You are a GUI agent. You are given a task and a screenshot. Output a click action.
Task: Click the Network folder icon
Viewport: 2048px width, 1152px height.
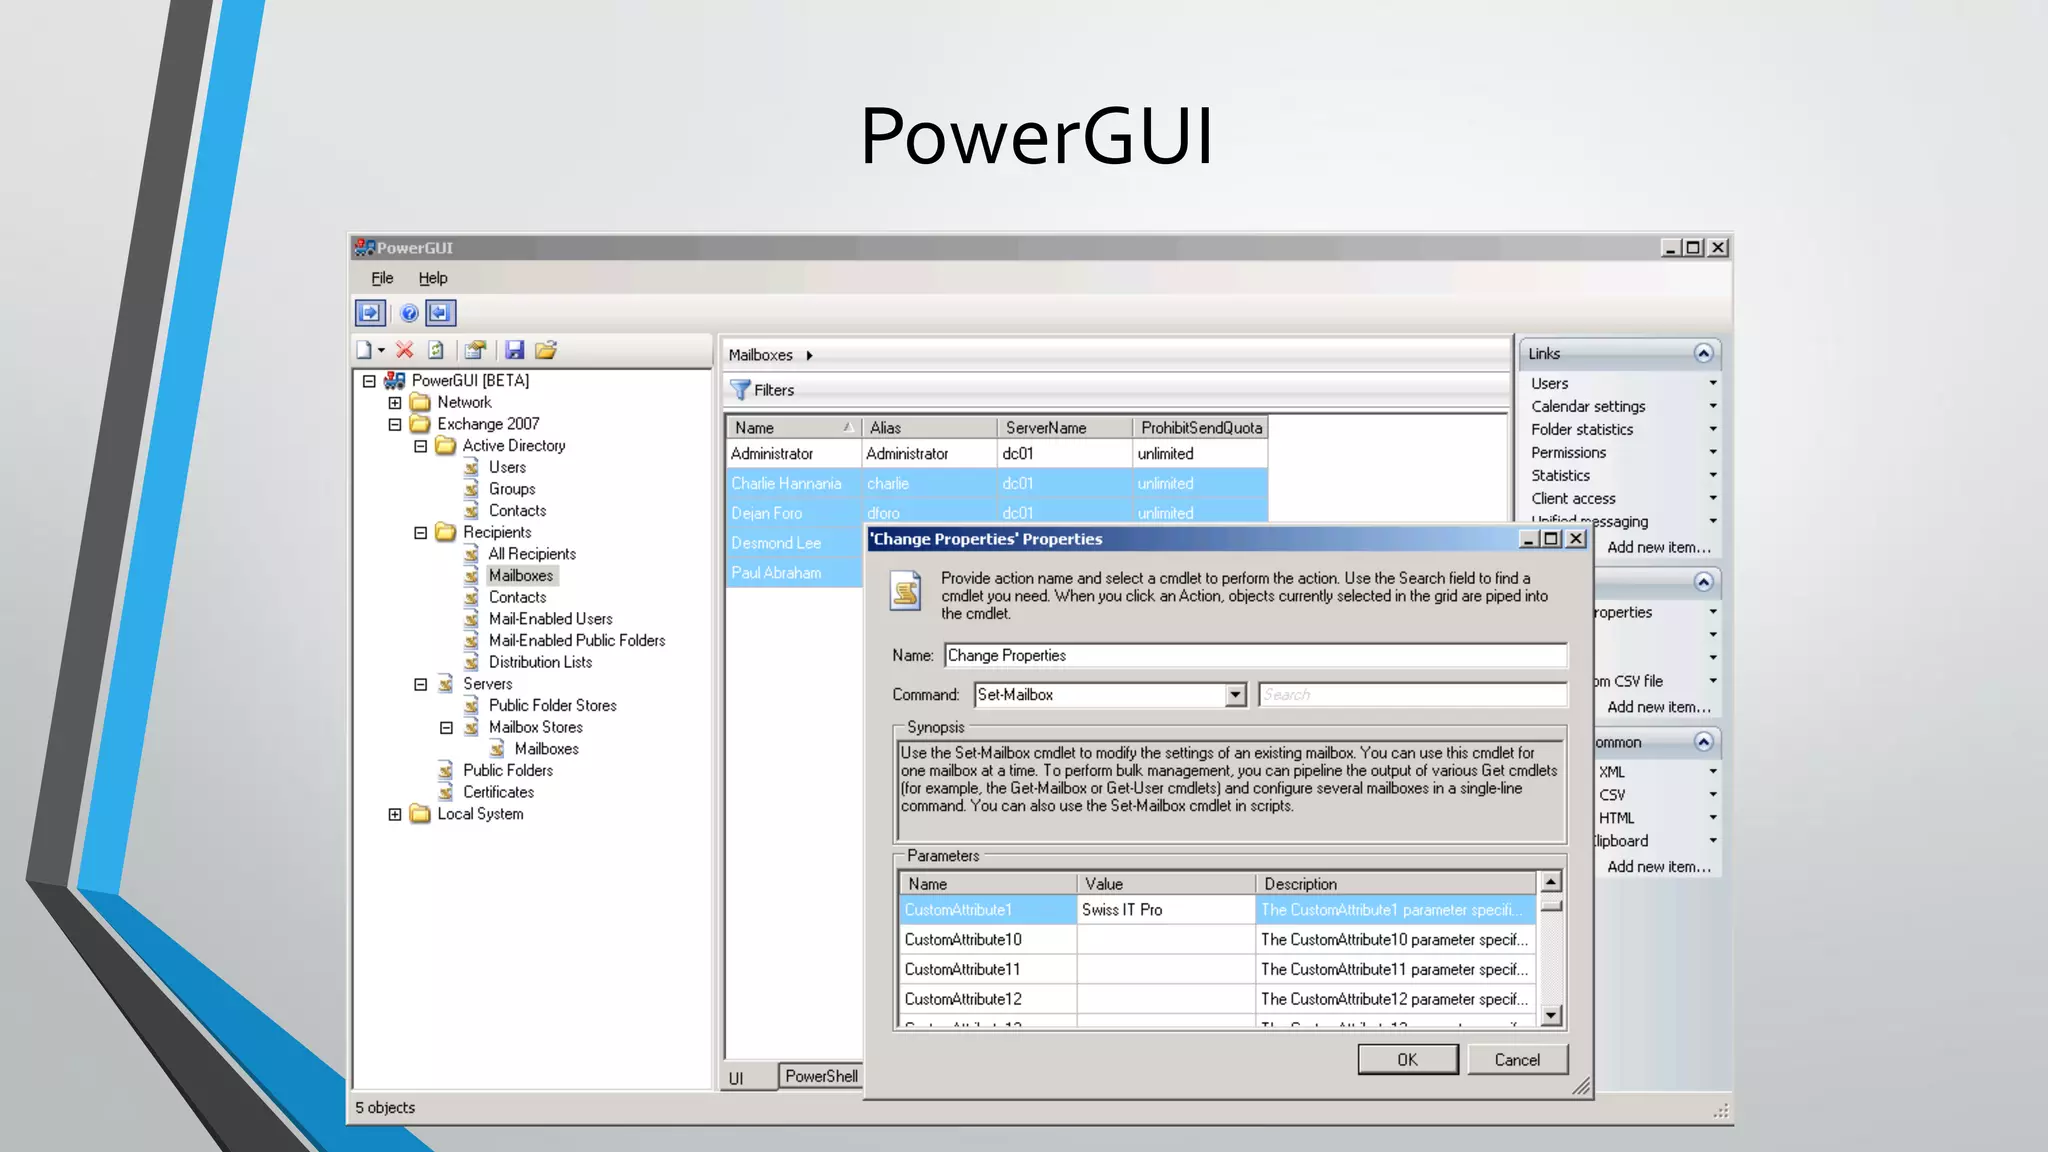point(420,402)
